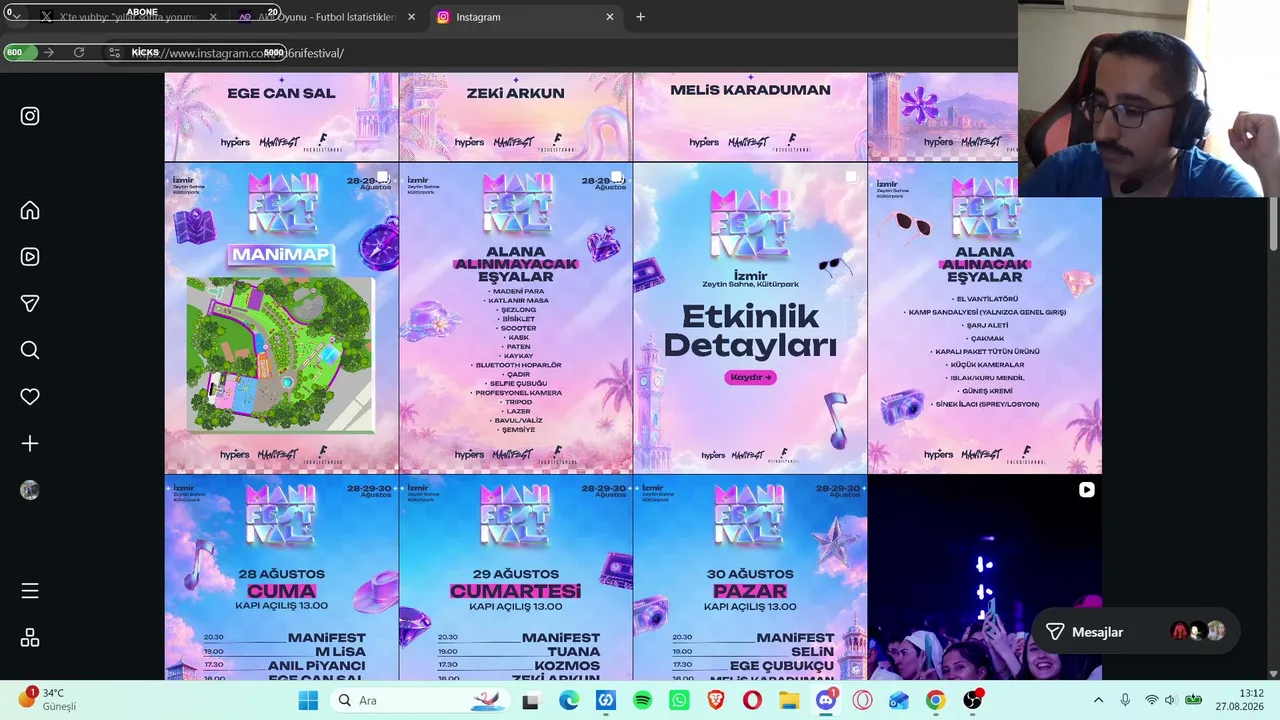Click the Kaydır button on Etkinlik Detayları post
The height and width of the screenshot is (720, 1280).
tap(750, 377)
